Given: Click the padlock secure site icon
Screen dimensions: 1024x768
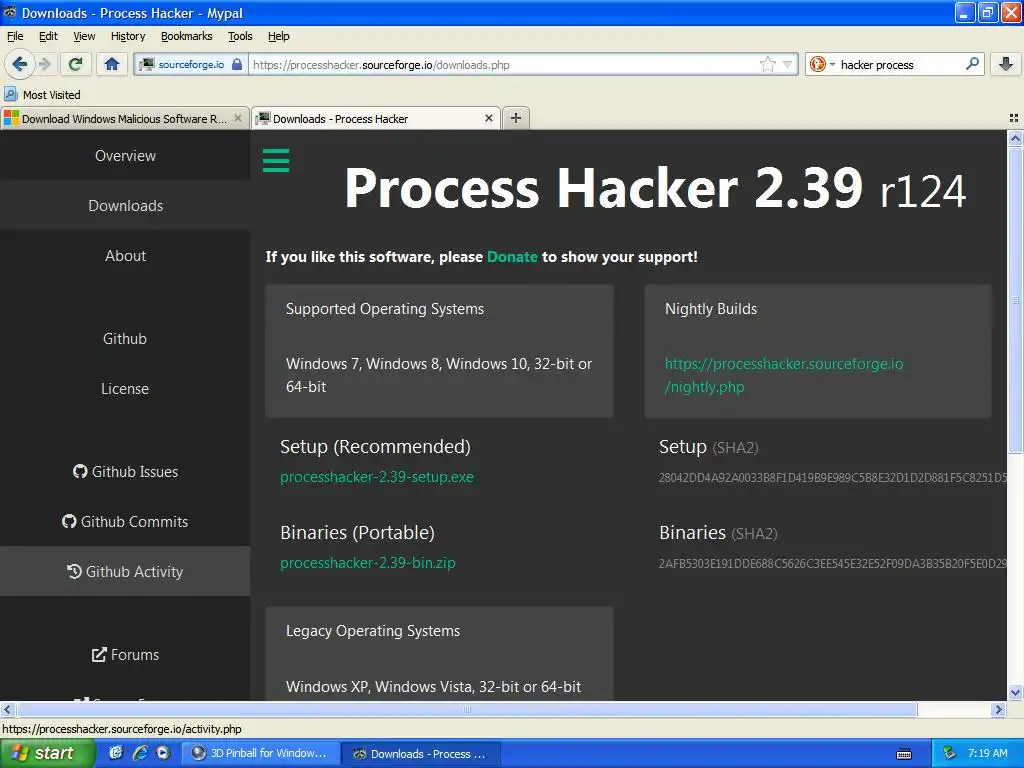Looking at the screenshot, I should [x=237, y=64].
